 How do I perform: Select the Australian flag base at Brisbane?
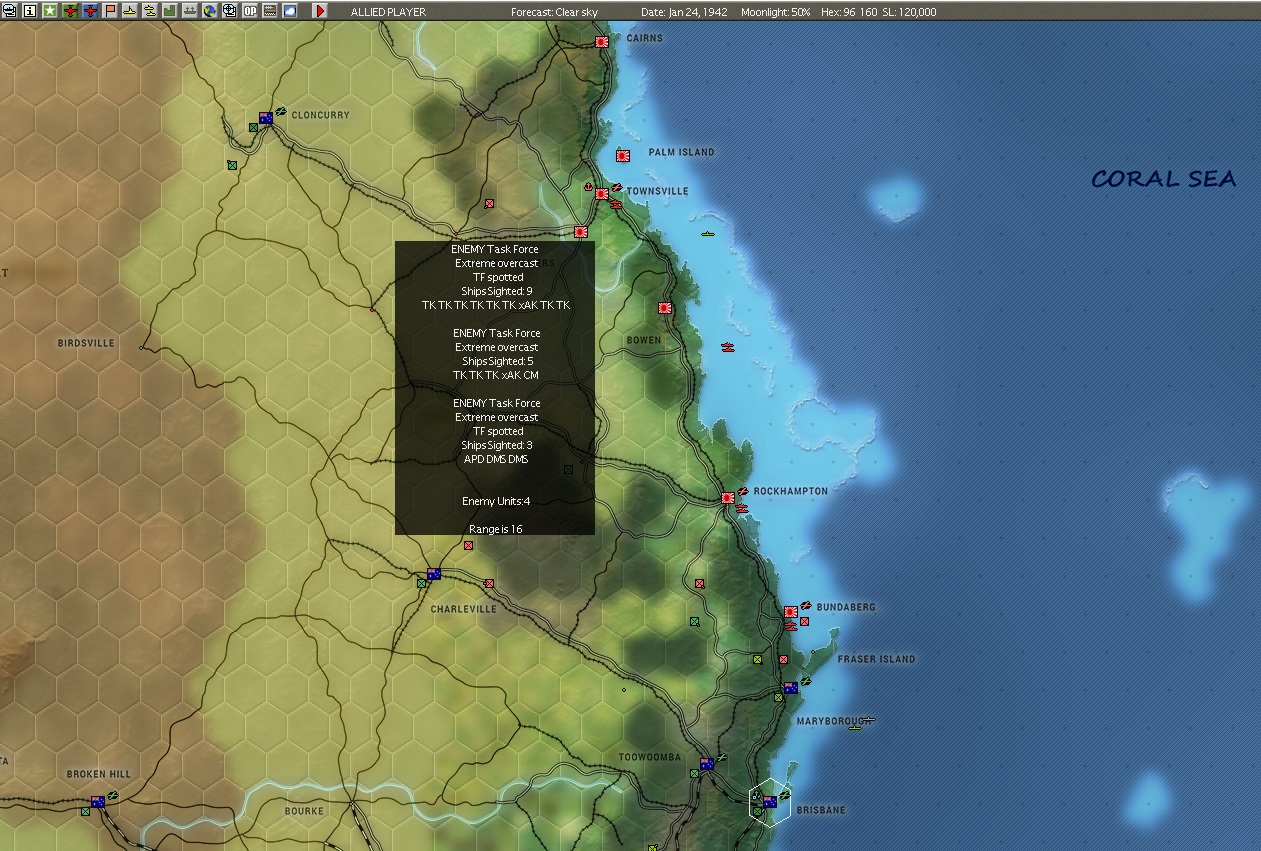click(x=770, y=802)
